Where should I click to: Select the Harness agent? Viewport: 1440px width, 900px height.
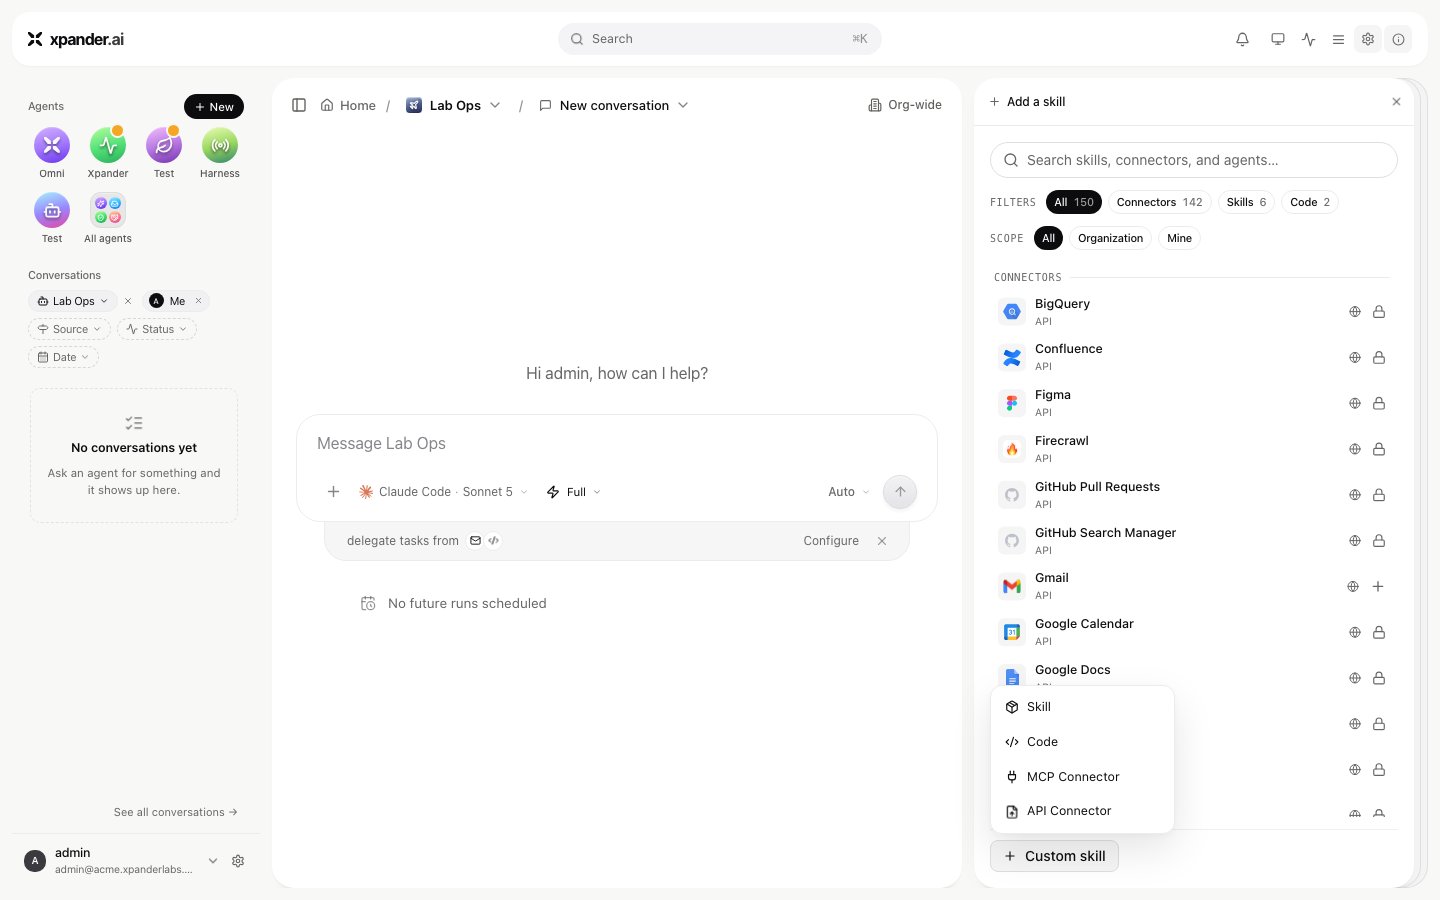pos(220,153)
